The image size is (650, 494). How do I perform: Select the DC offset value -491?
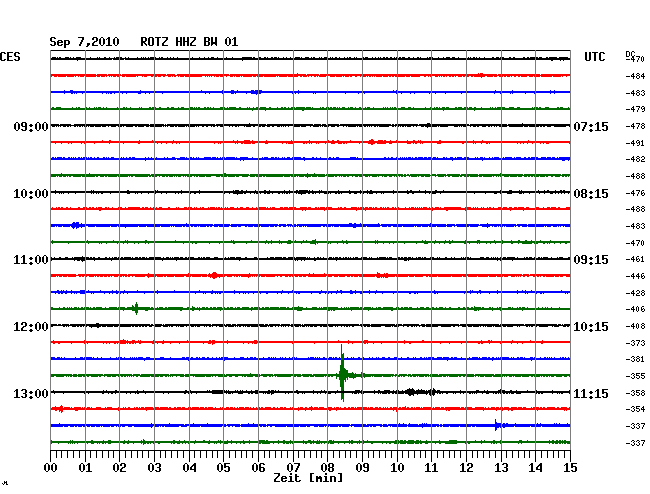pos(635,143)
